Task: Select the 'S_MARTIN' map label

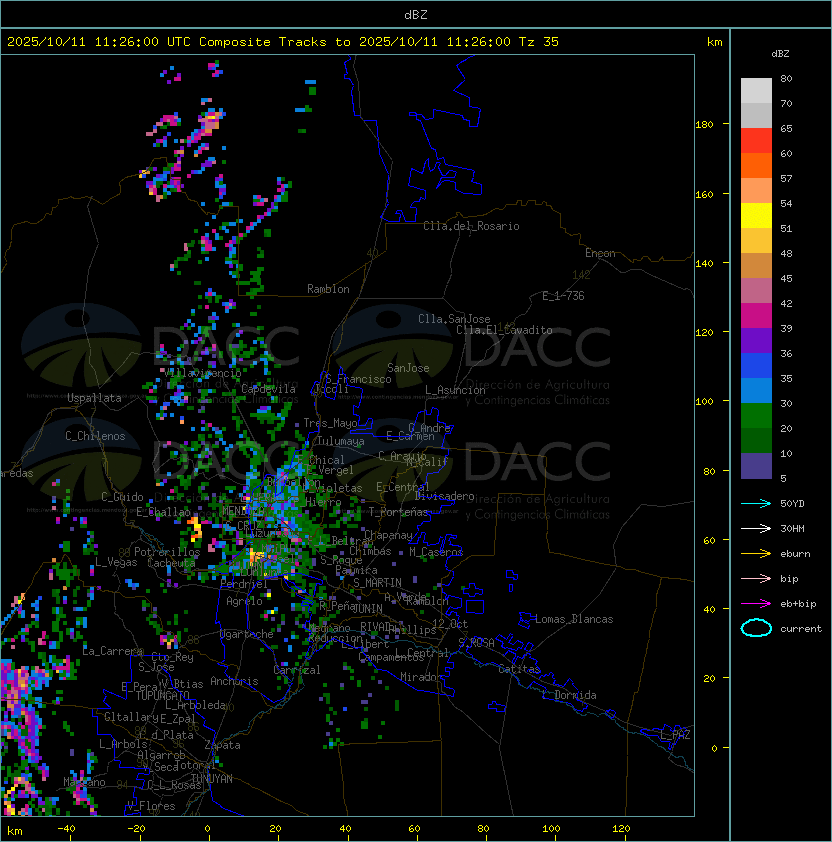Action: click(x=377, y=583)
